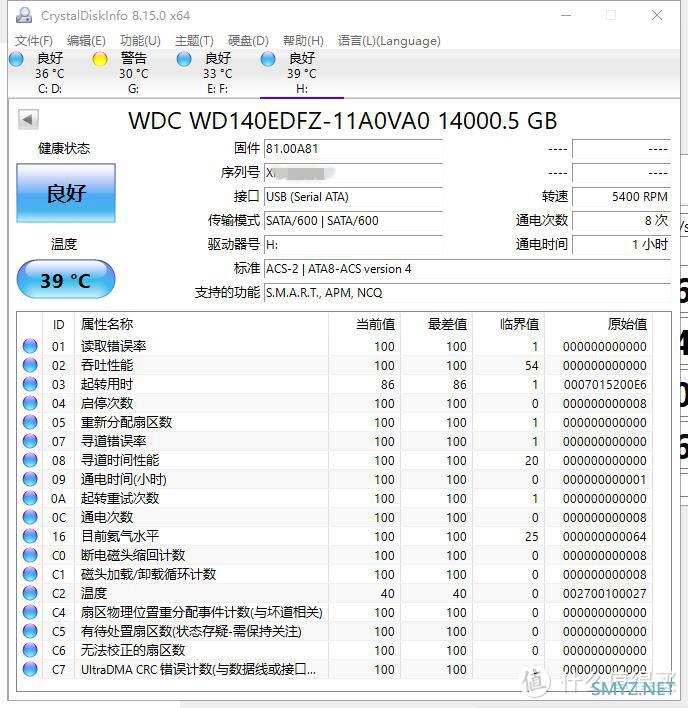Open the 帮助(H) menu
This screenshot has width=688, height=708.
point(303,41)
